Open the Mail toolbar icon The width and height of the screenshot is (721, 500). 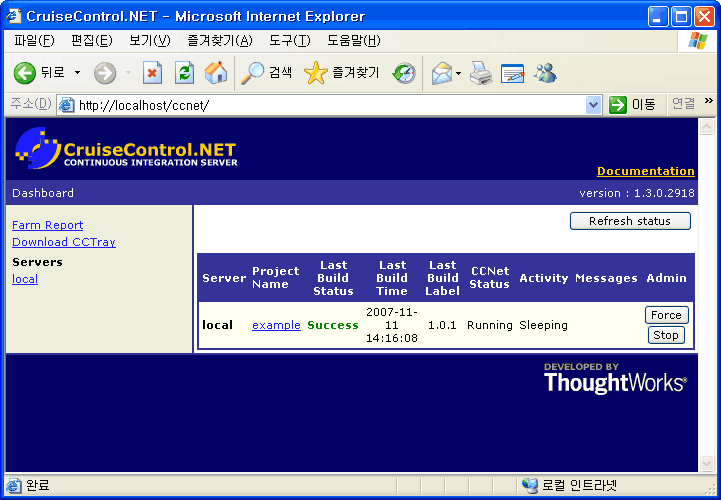(441, 73)
